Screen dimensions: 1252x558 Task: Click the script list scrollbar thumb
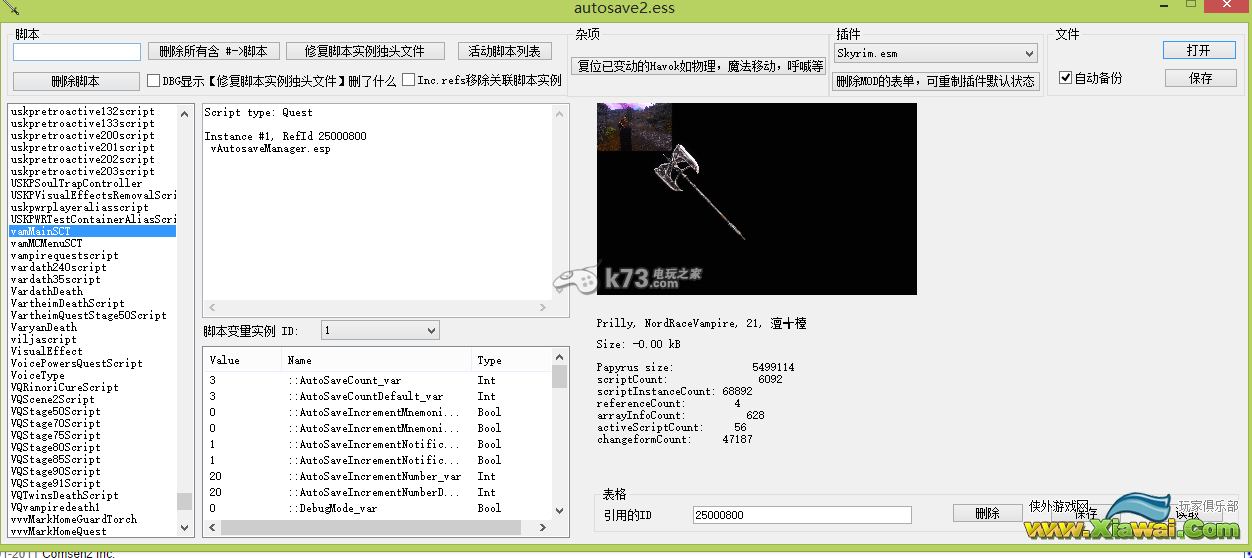pyautogui.click(x=184, y=501)
